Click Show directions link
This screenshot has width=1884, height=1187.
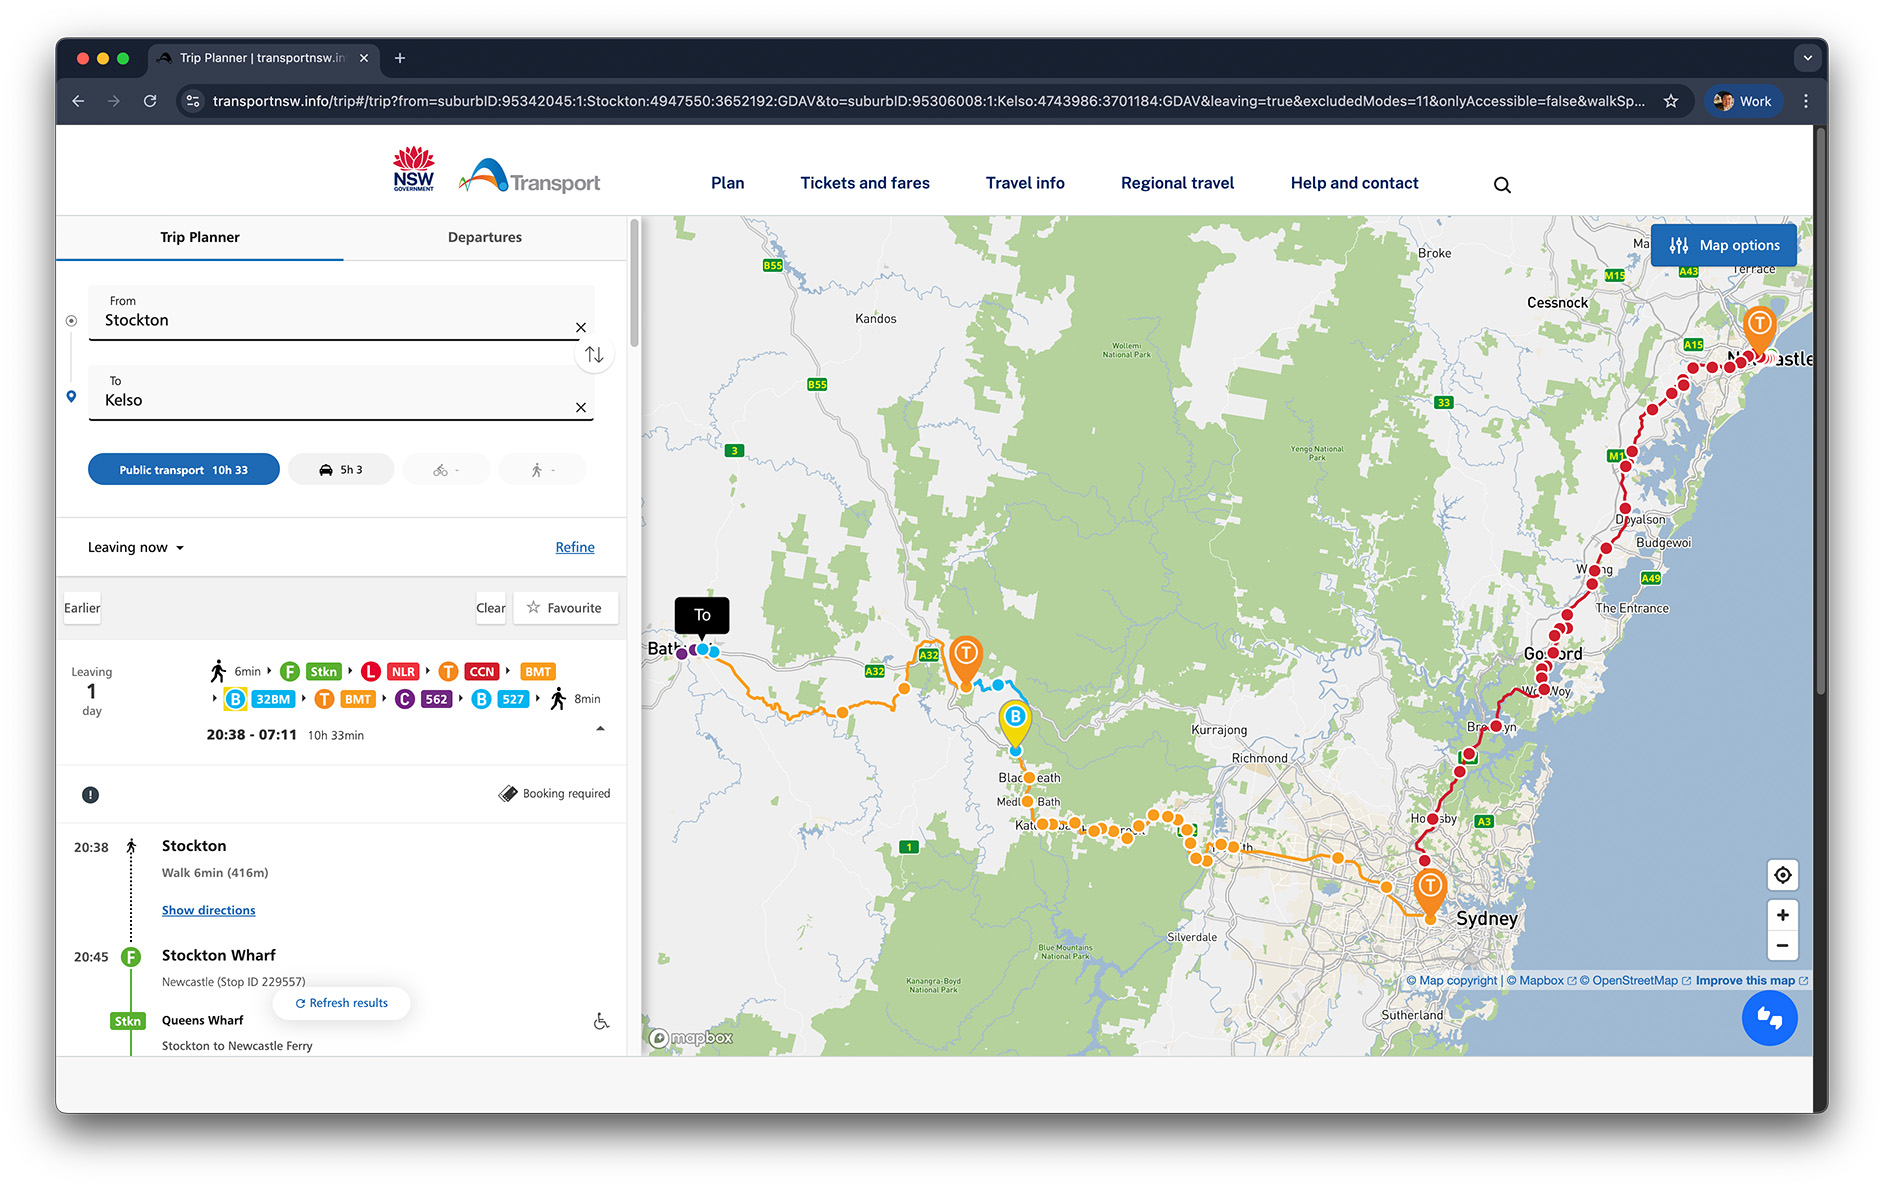pos(209,911)
